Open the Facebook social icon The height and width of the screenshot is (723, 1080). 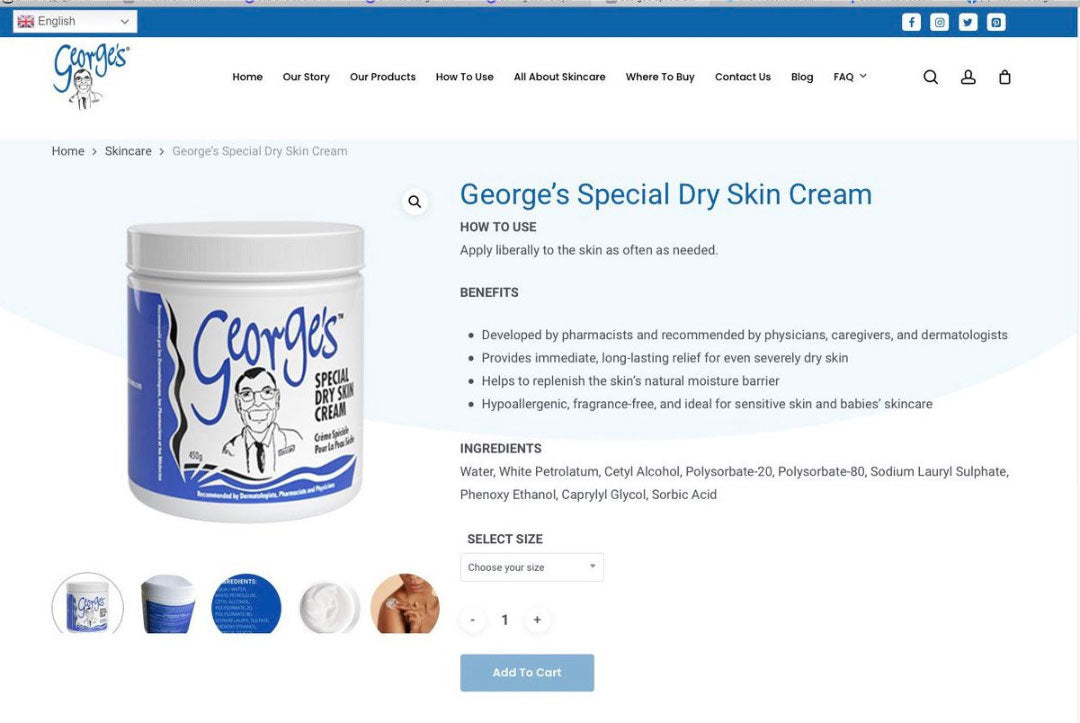[x=911, y=22]
